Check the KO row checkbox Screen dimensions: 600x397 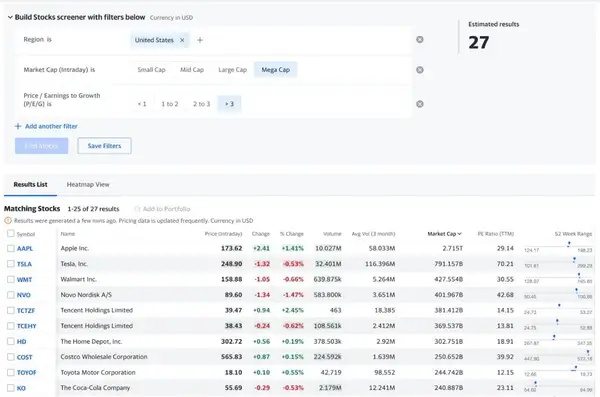click(x=11, y=388)
